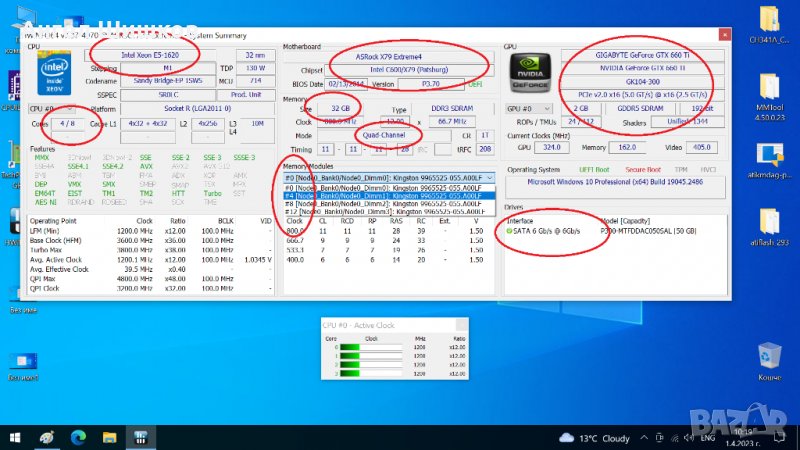Viewport: 800px width, 450px height.
Task: Click the NVIDIA GeForce logo
Action: [529, 72]
